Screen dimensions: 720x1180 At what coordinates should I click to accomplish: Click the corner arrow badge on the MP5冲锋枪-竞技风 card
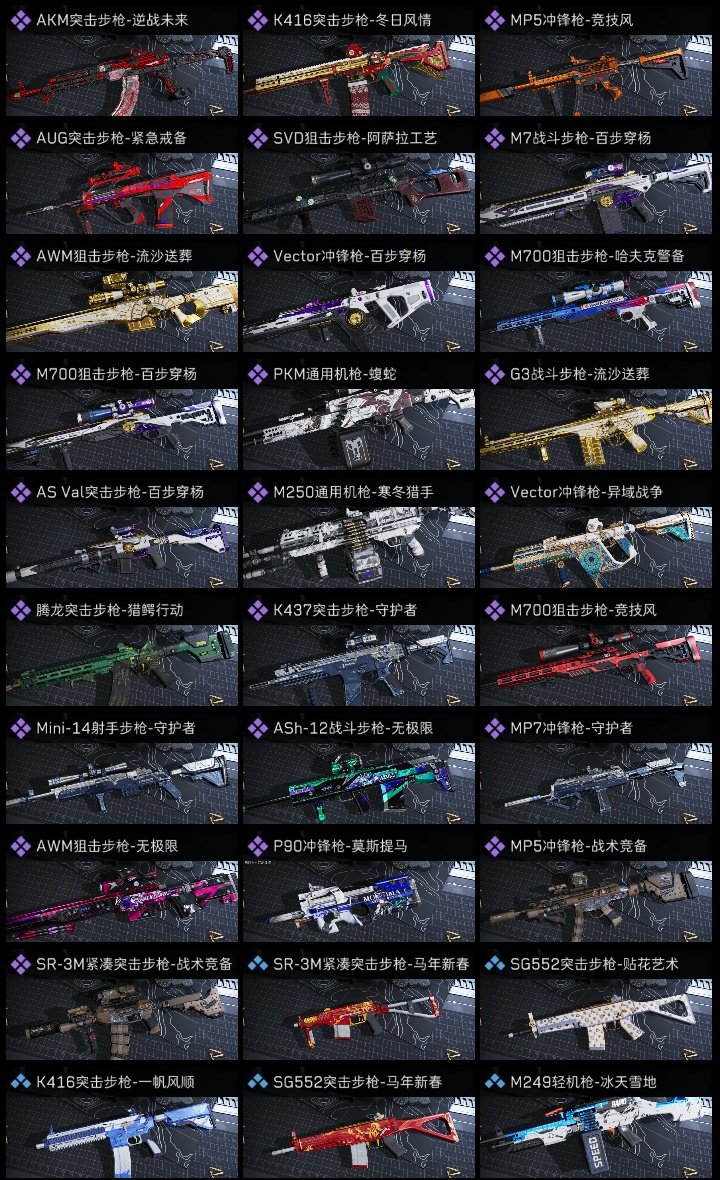pyautogui.click(x=689, y=109)
